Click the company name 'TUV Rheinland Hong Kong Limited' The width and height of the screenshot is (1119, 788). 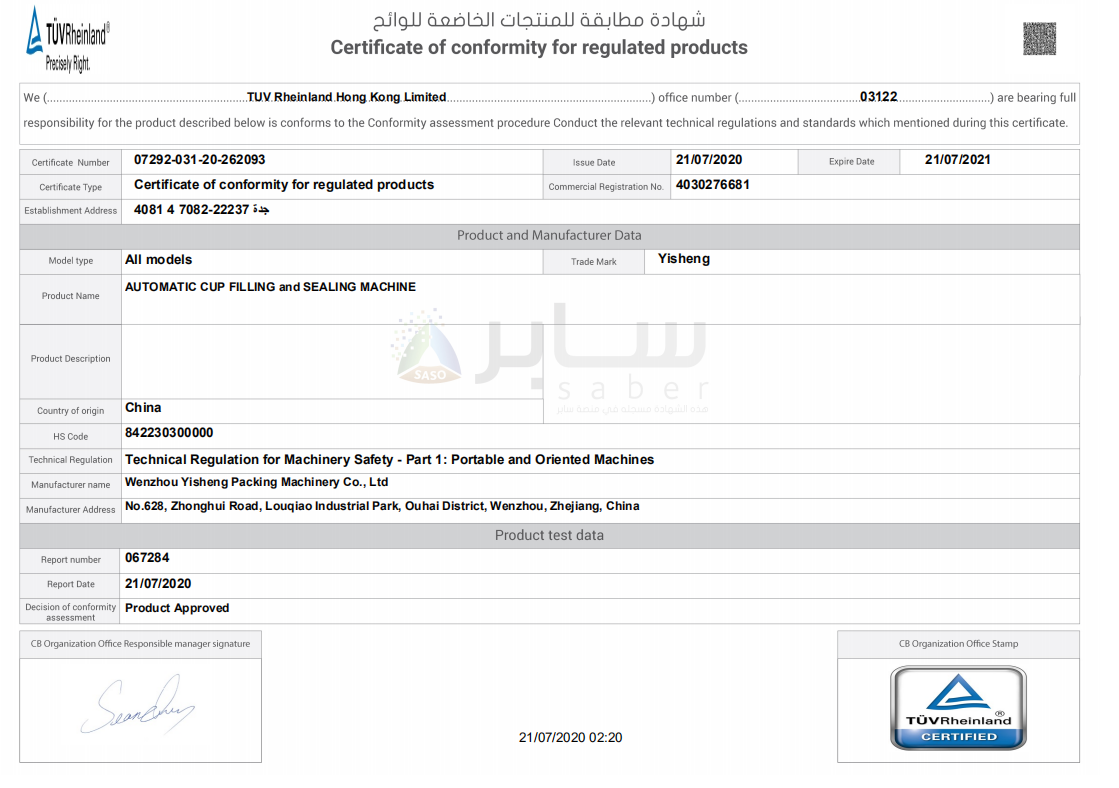pyautogui.click(x=346, y=97)
